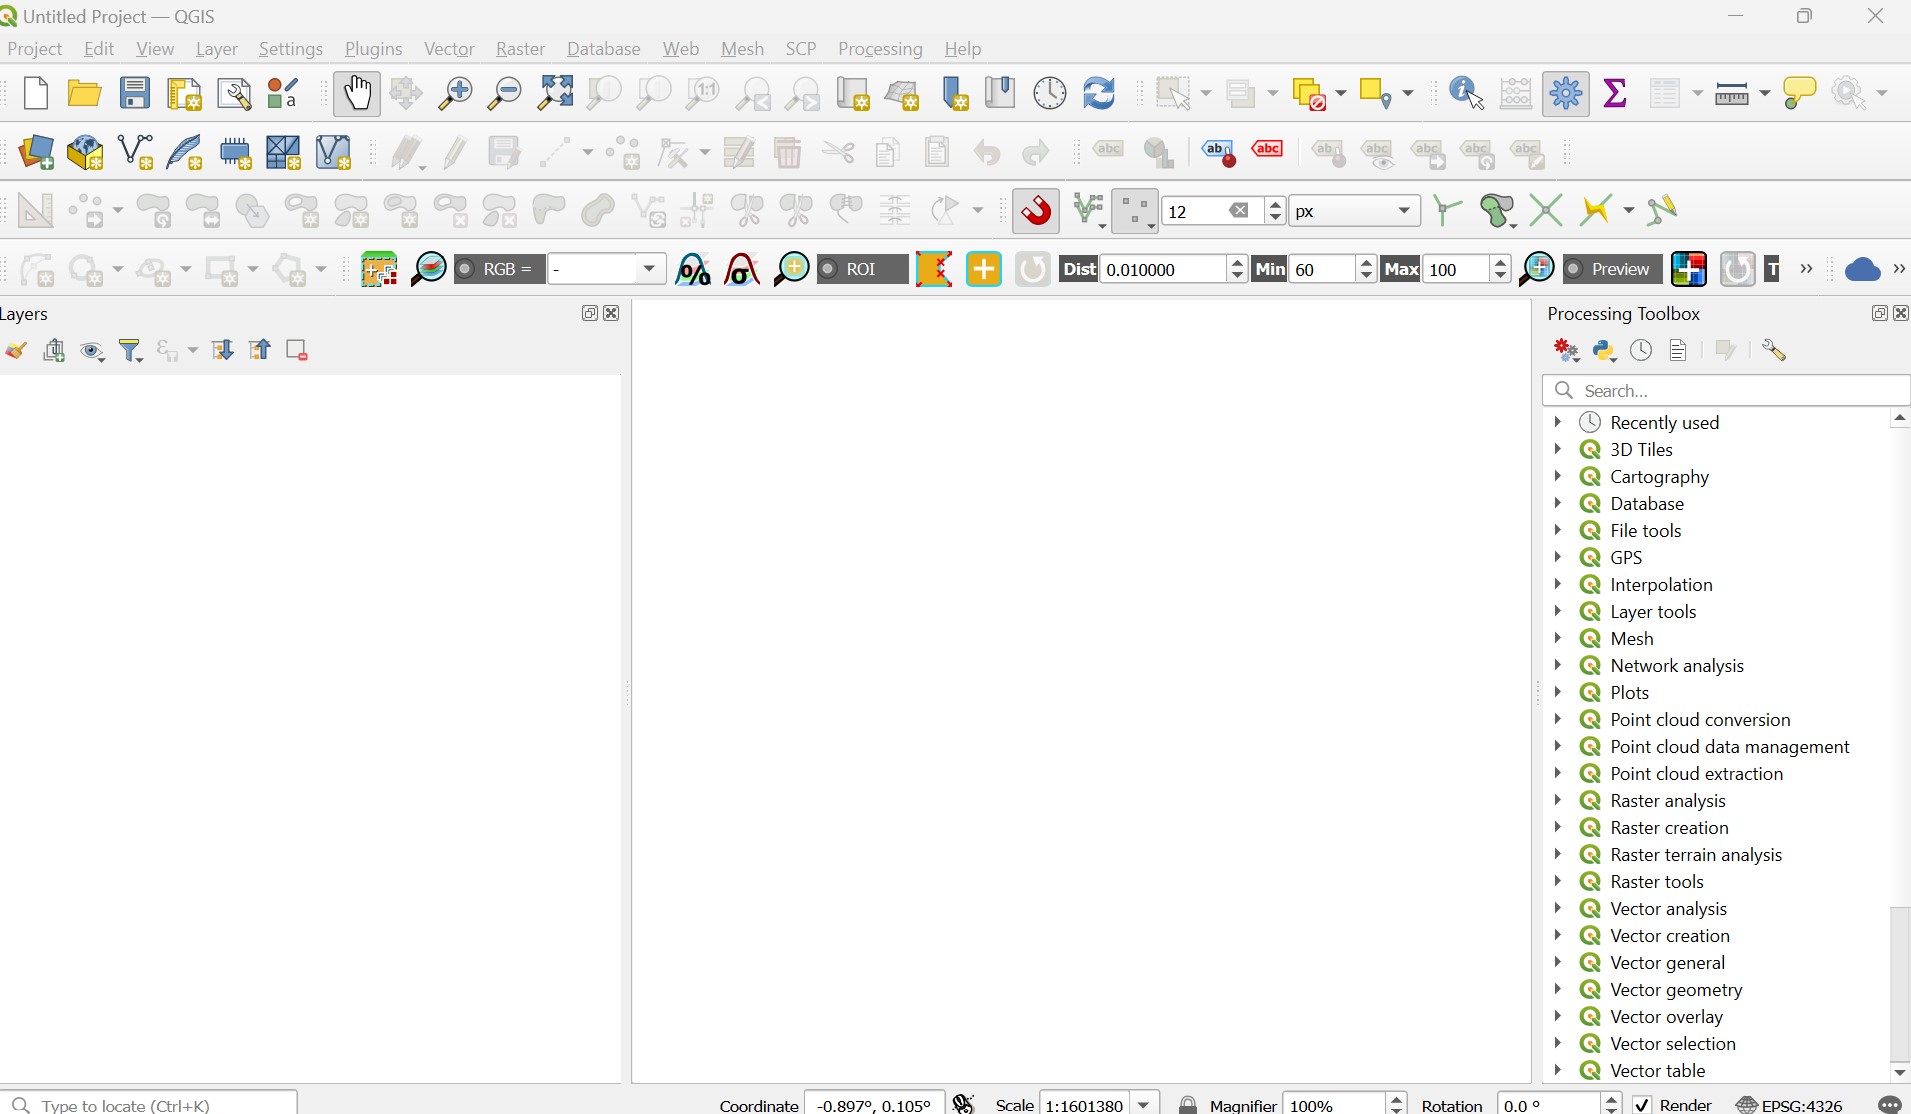Toggle the RGB radio button
1911x1114 pixels.
pos(466,270)
